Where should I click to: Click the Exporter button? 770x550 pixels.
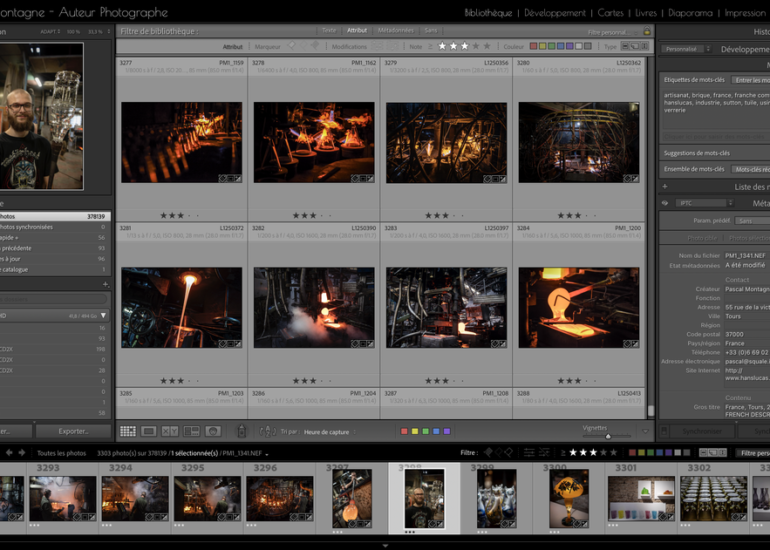click(x=74, y=431)
